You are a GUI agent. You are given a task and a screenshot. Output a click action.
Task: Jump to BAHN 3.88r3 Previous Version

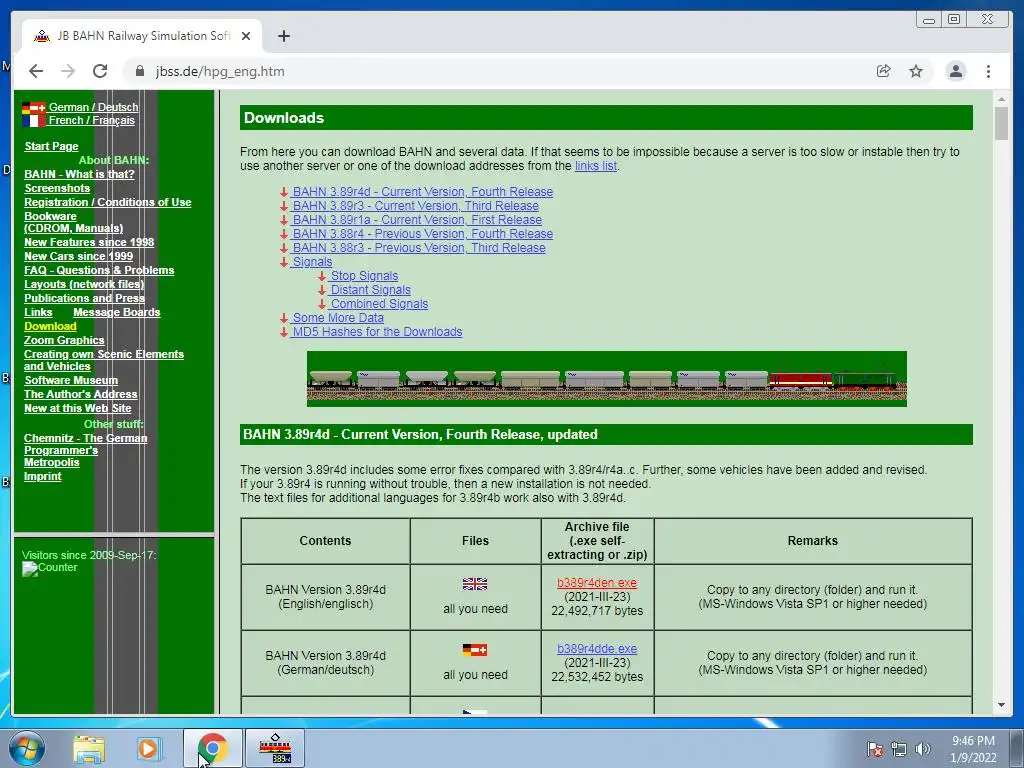coord(419,248)
